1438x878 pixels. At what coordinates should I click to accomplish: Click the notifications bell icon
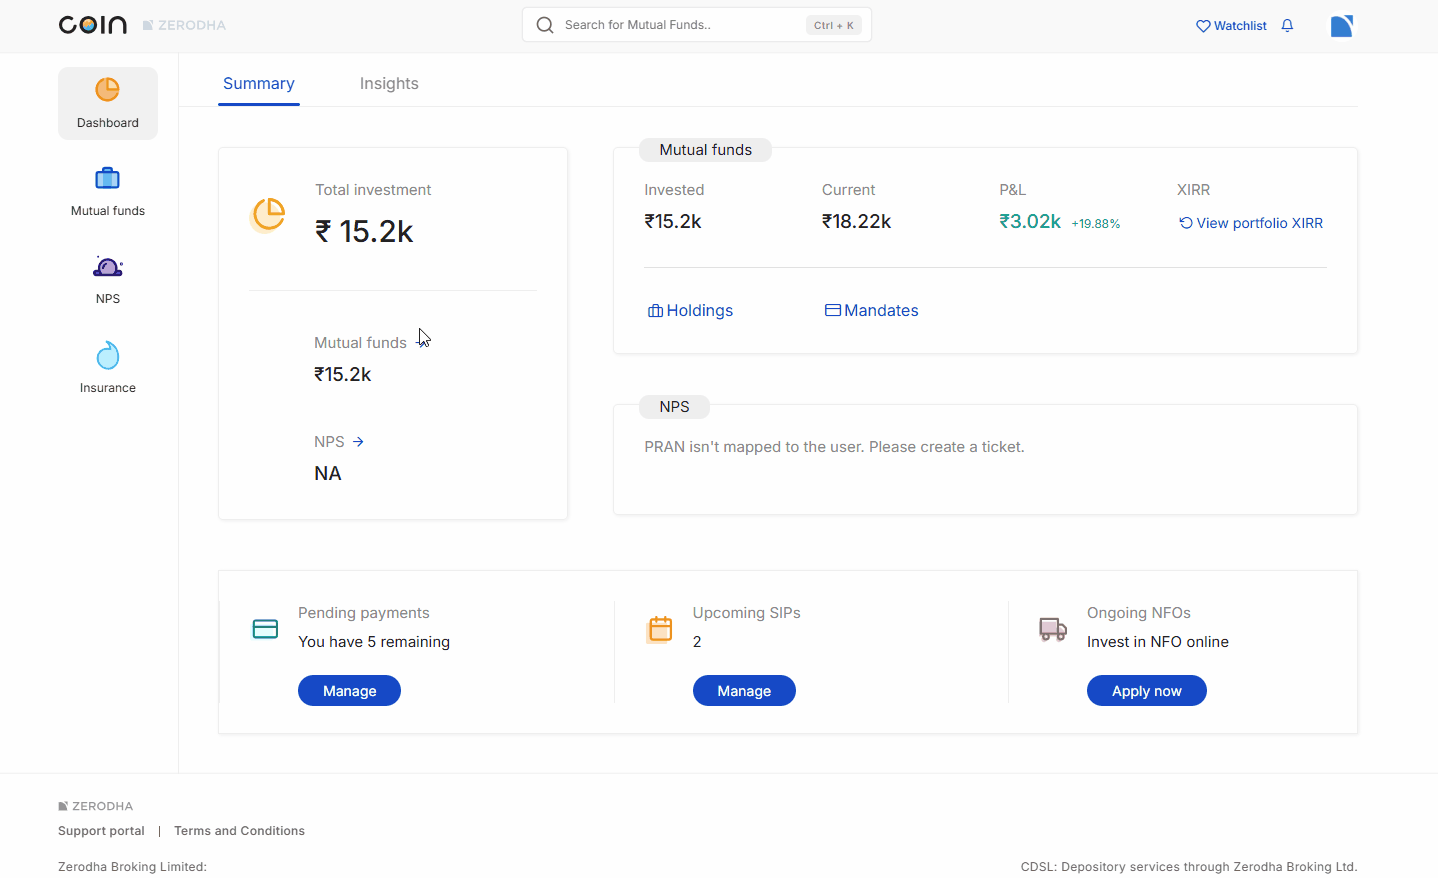(1287, 26)
